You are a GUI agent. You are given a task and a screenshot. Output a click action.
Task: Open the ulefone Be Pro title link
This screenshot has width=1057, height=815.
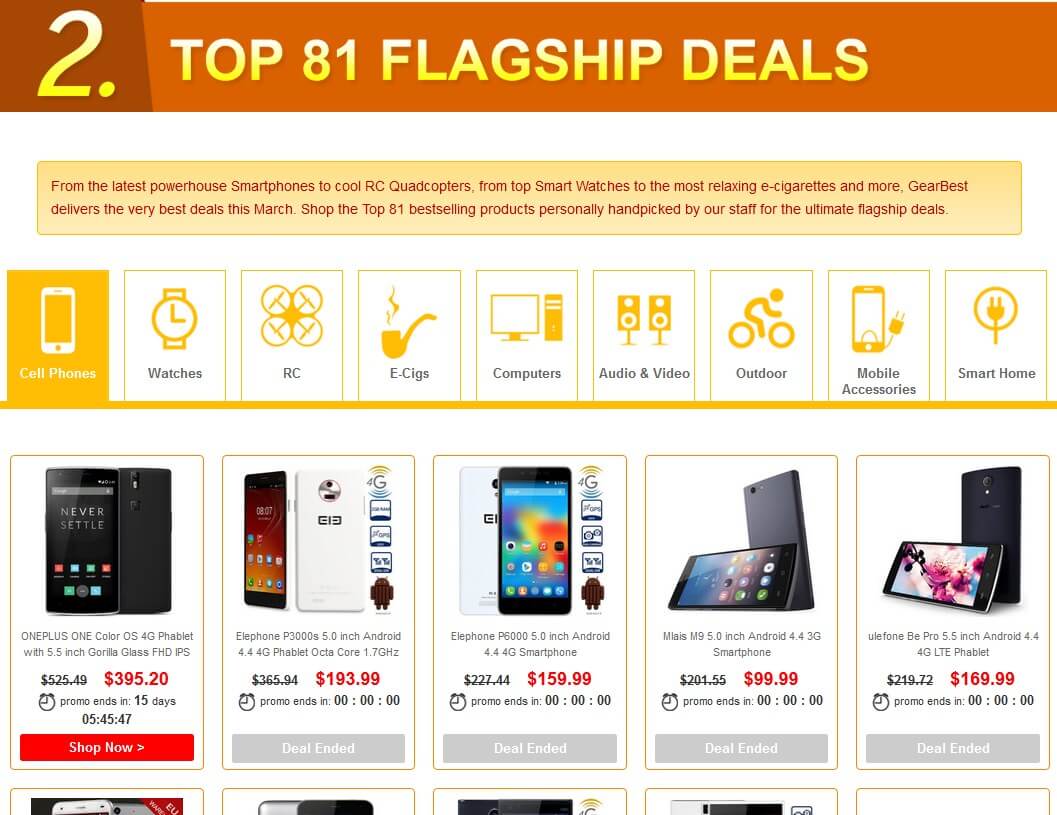pos(953,644)
